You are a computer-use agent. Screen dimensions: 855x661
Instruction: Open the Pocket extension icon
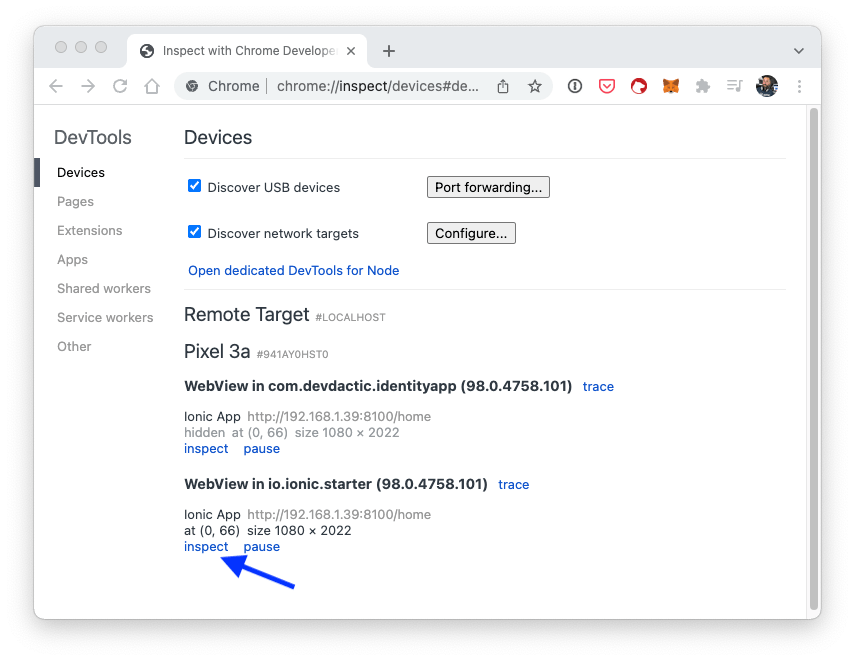point(607,86)
